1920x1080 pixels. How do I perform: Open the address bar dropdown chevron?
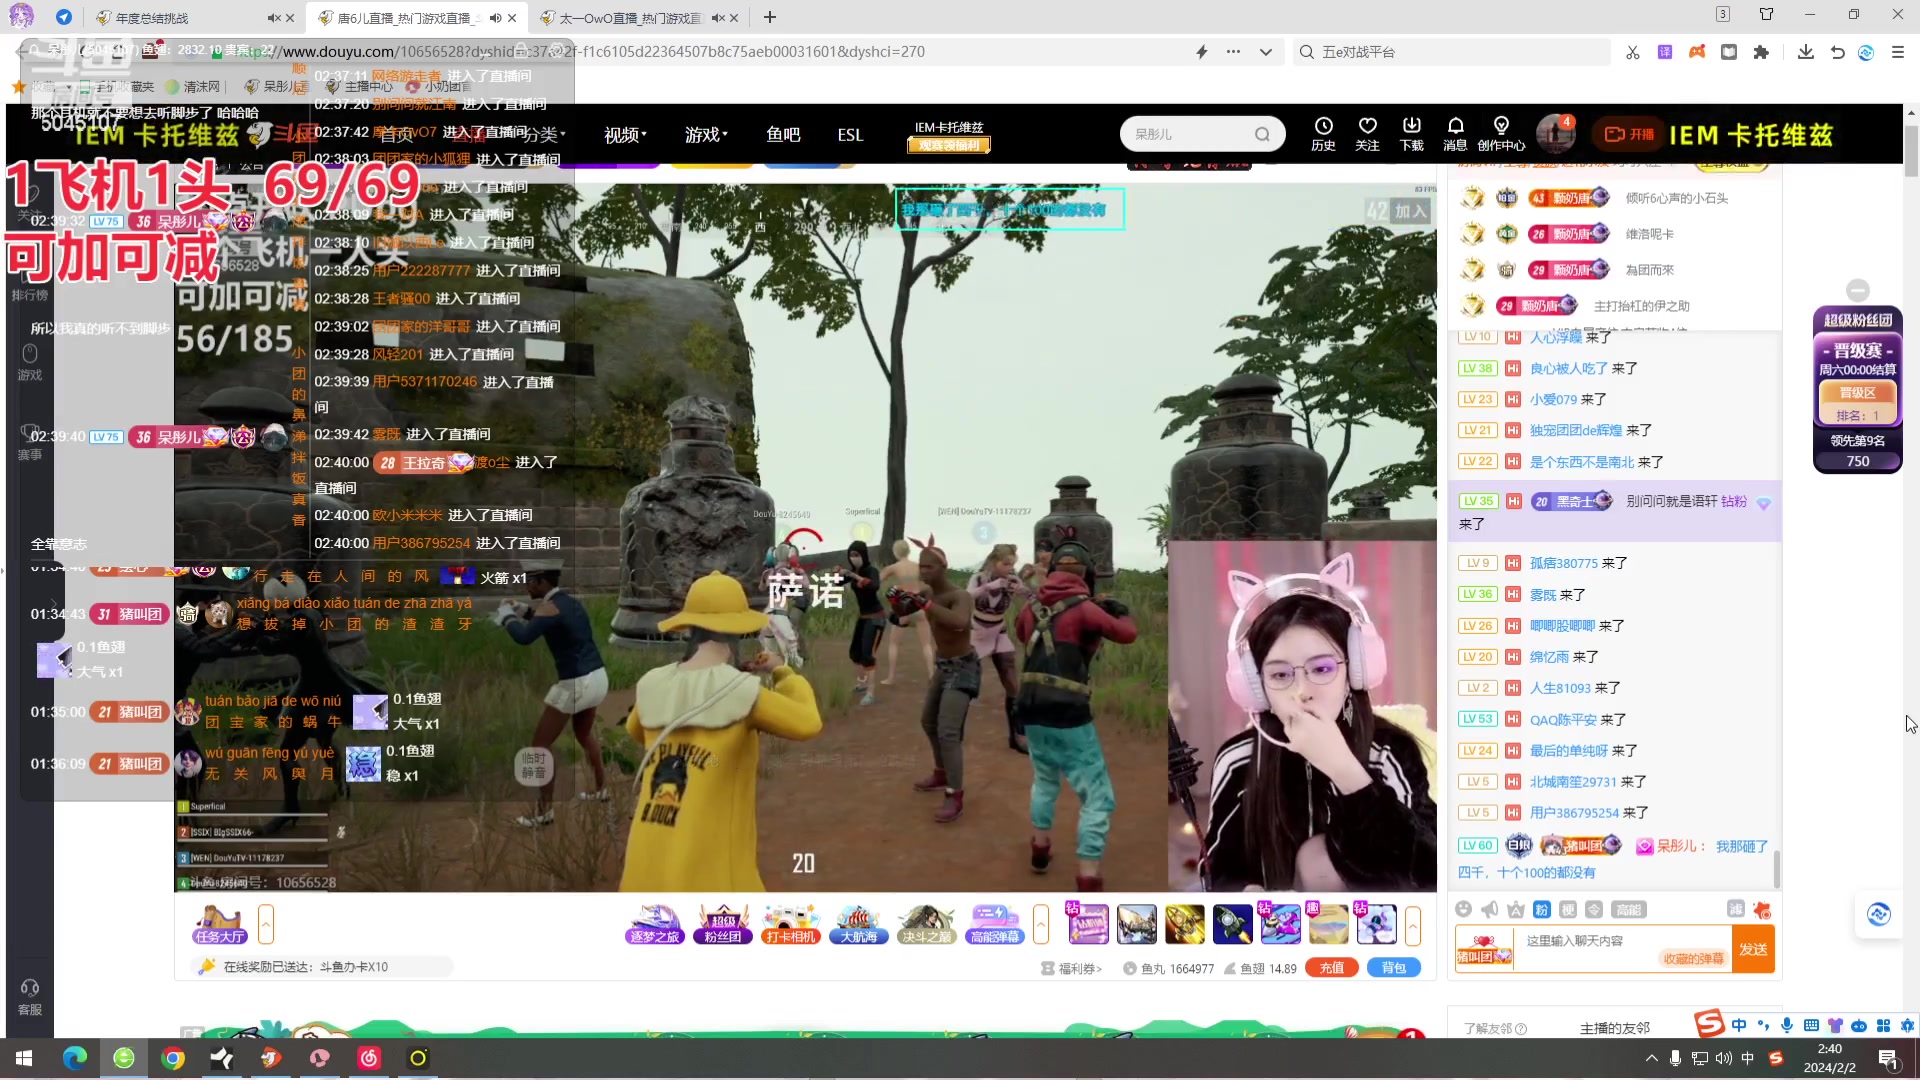pyautogui.click(x=1266, y=52)
